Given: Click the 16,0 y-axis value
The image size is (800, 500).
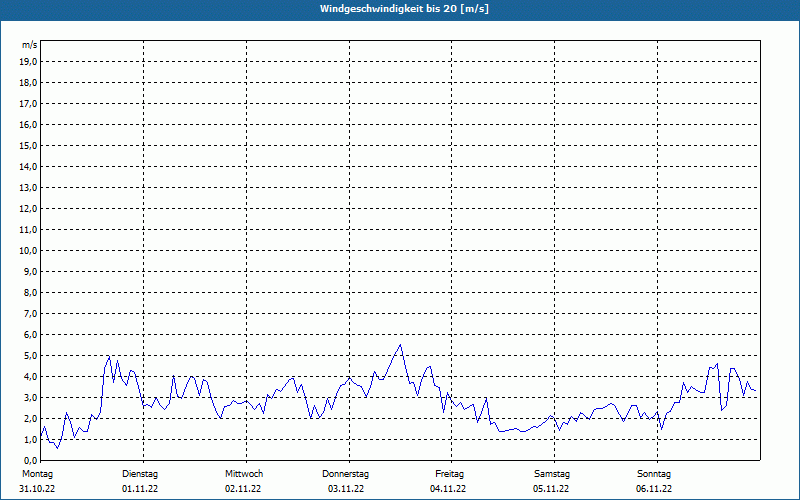Looking at the screenshot, I should (28, 124).
